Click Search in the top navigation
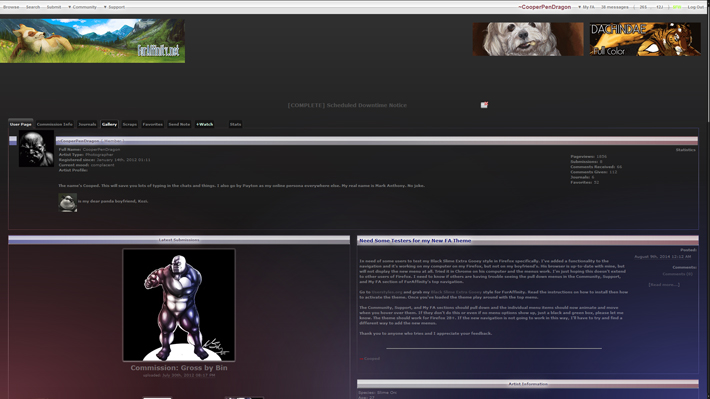Screen dimensions: 710x399 click(x=33, y=7)
